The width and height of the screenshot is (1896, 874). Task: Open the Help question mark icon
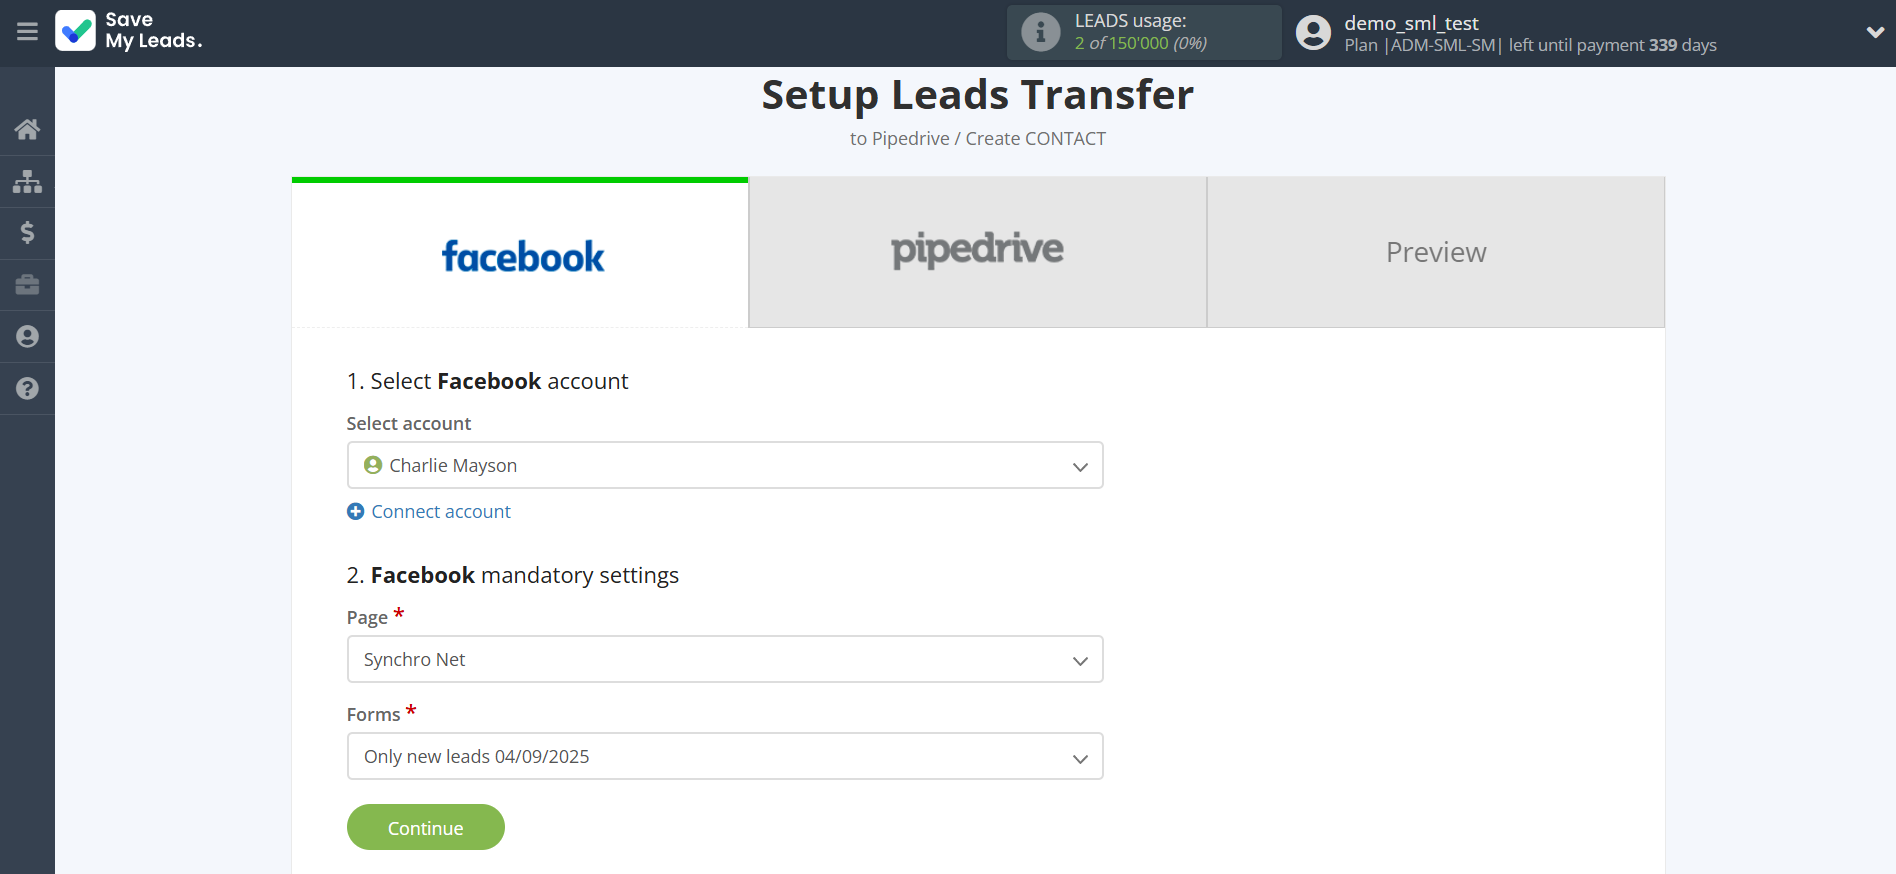tap(27, 389)
